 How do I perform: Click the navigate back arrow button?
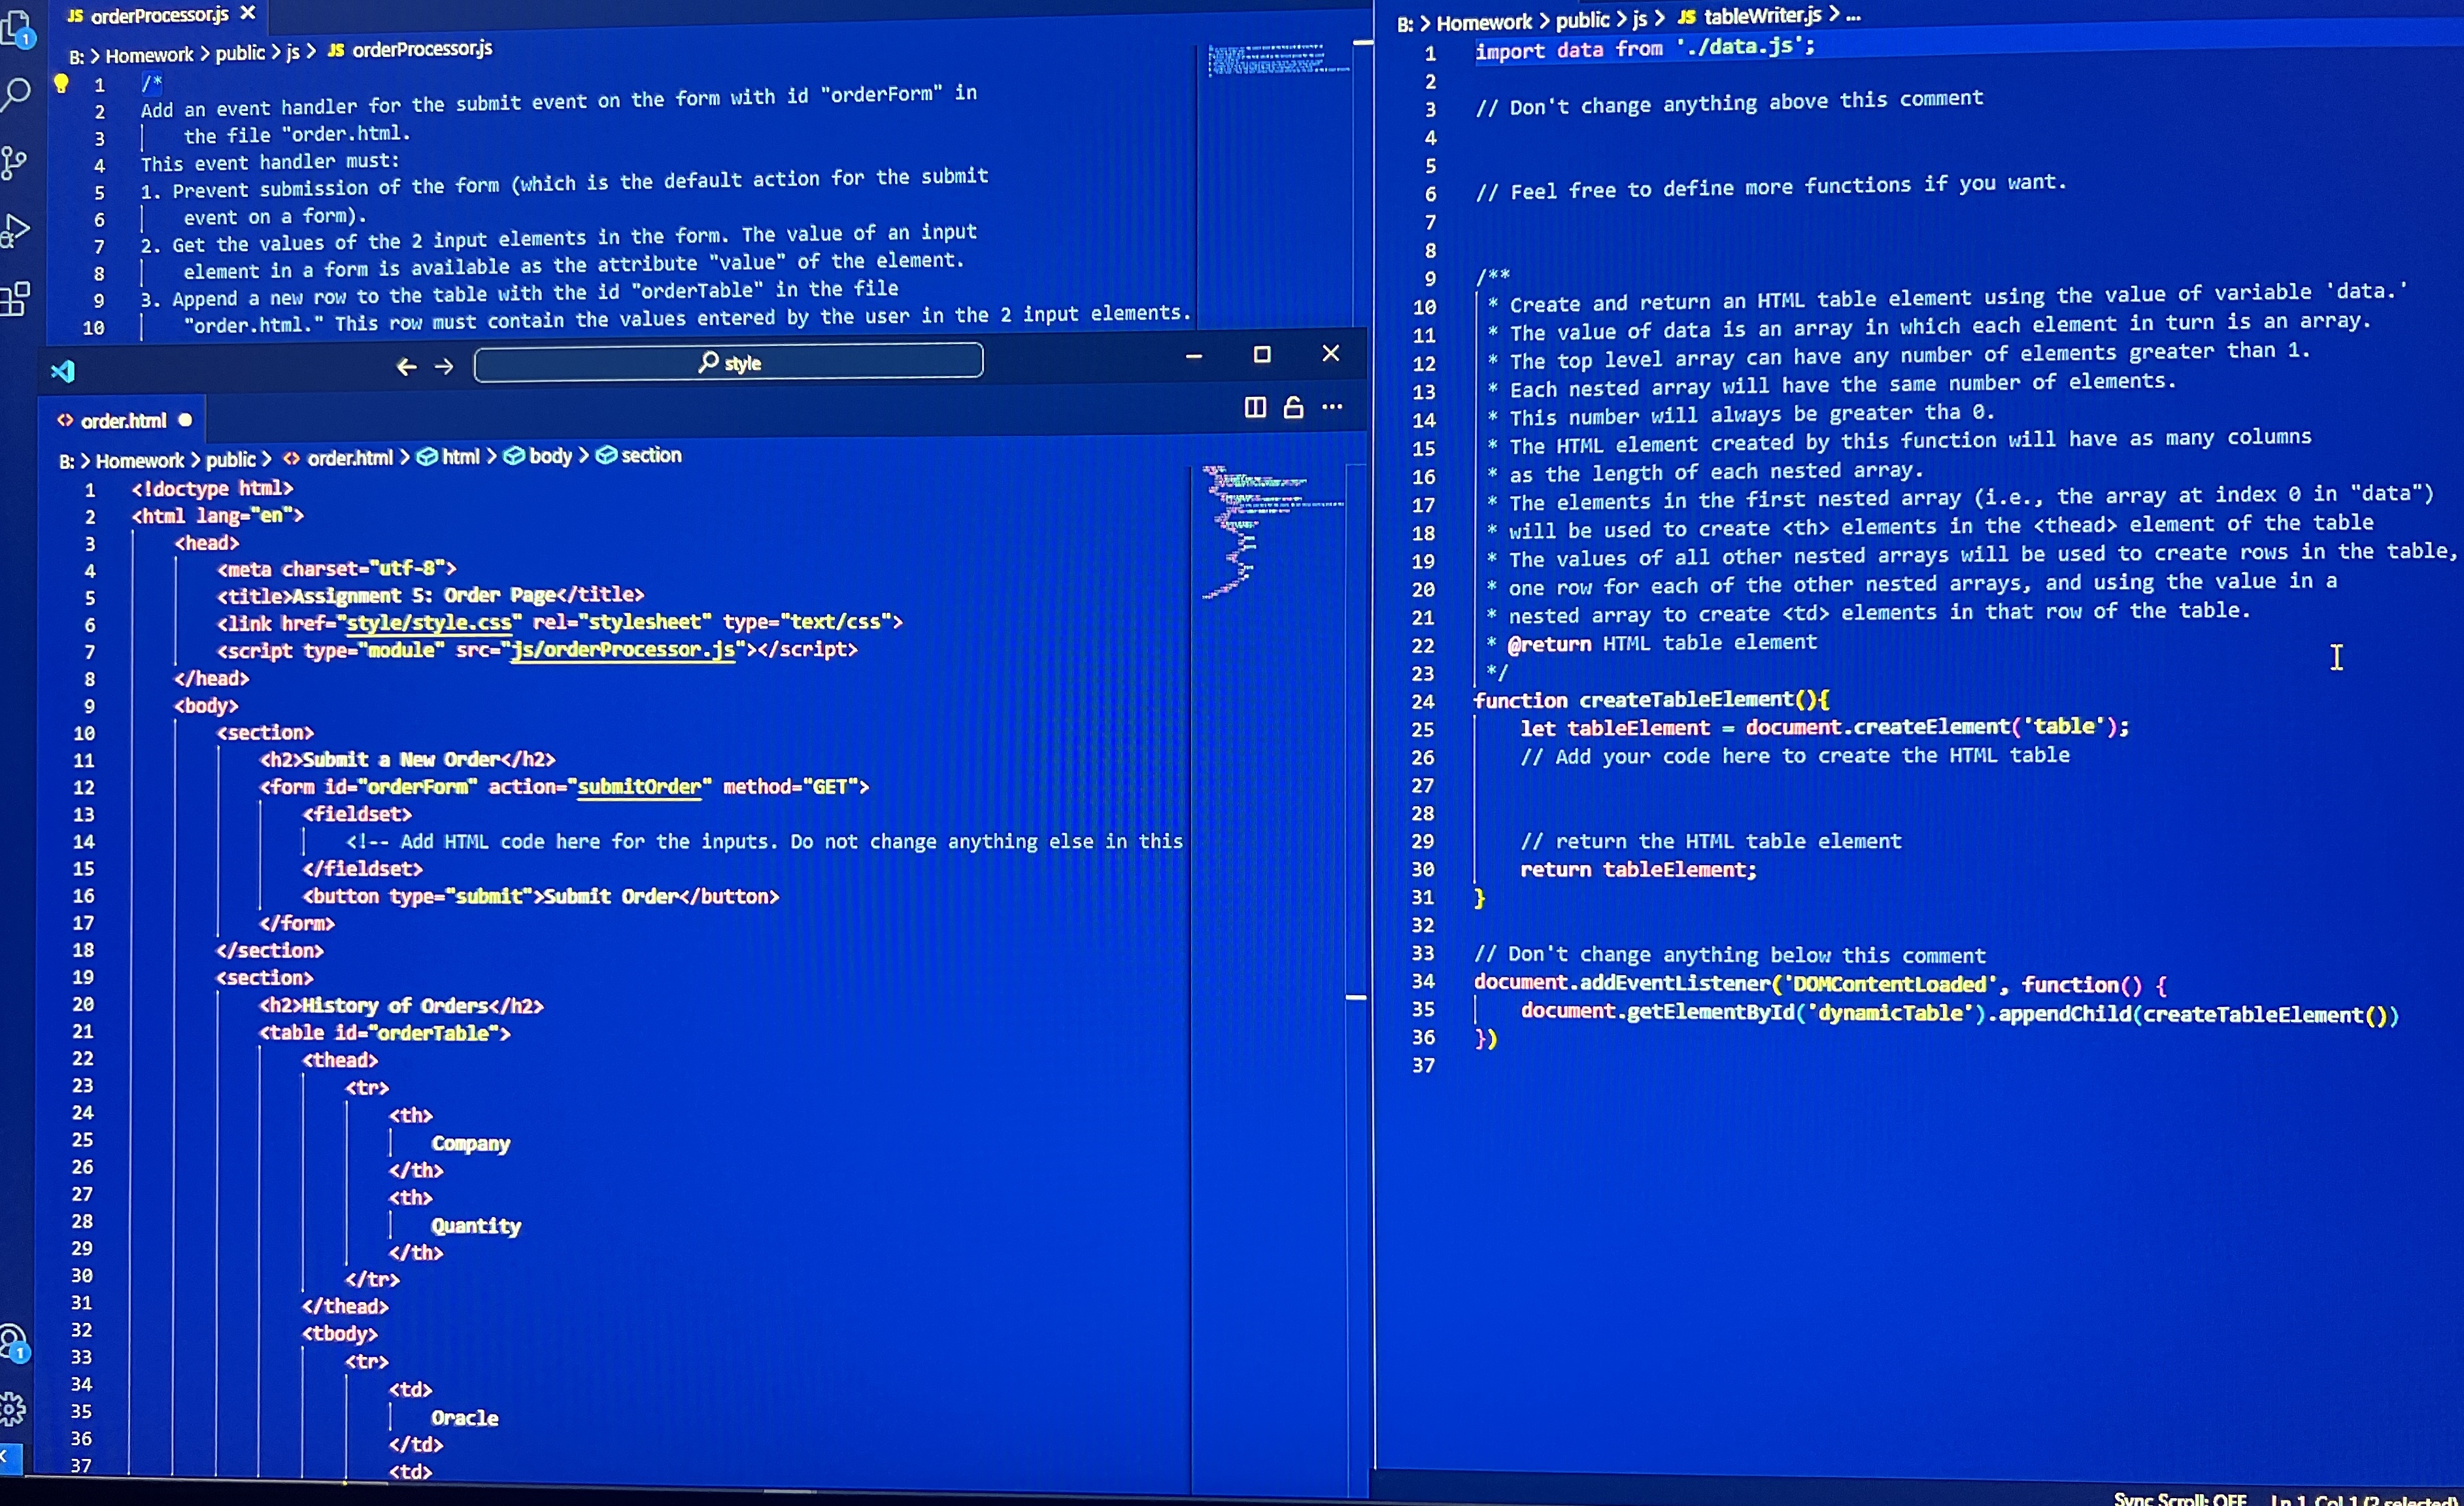click(x=406, y=366)
